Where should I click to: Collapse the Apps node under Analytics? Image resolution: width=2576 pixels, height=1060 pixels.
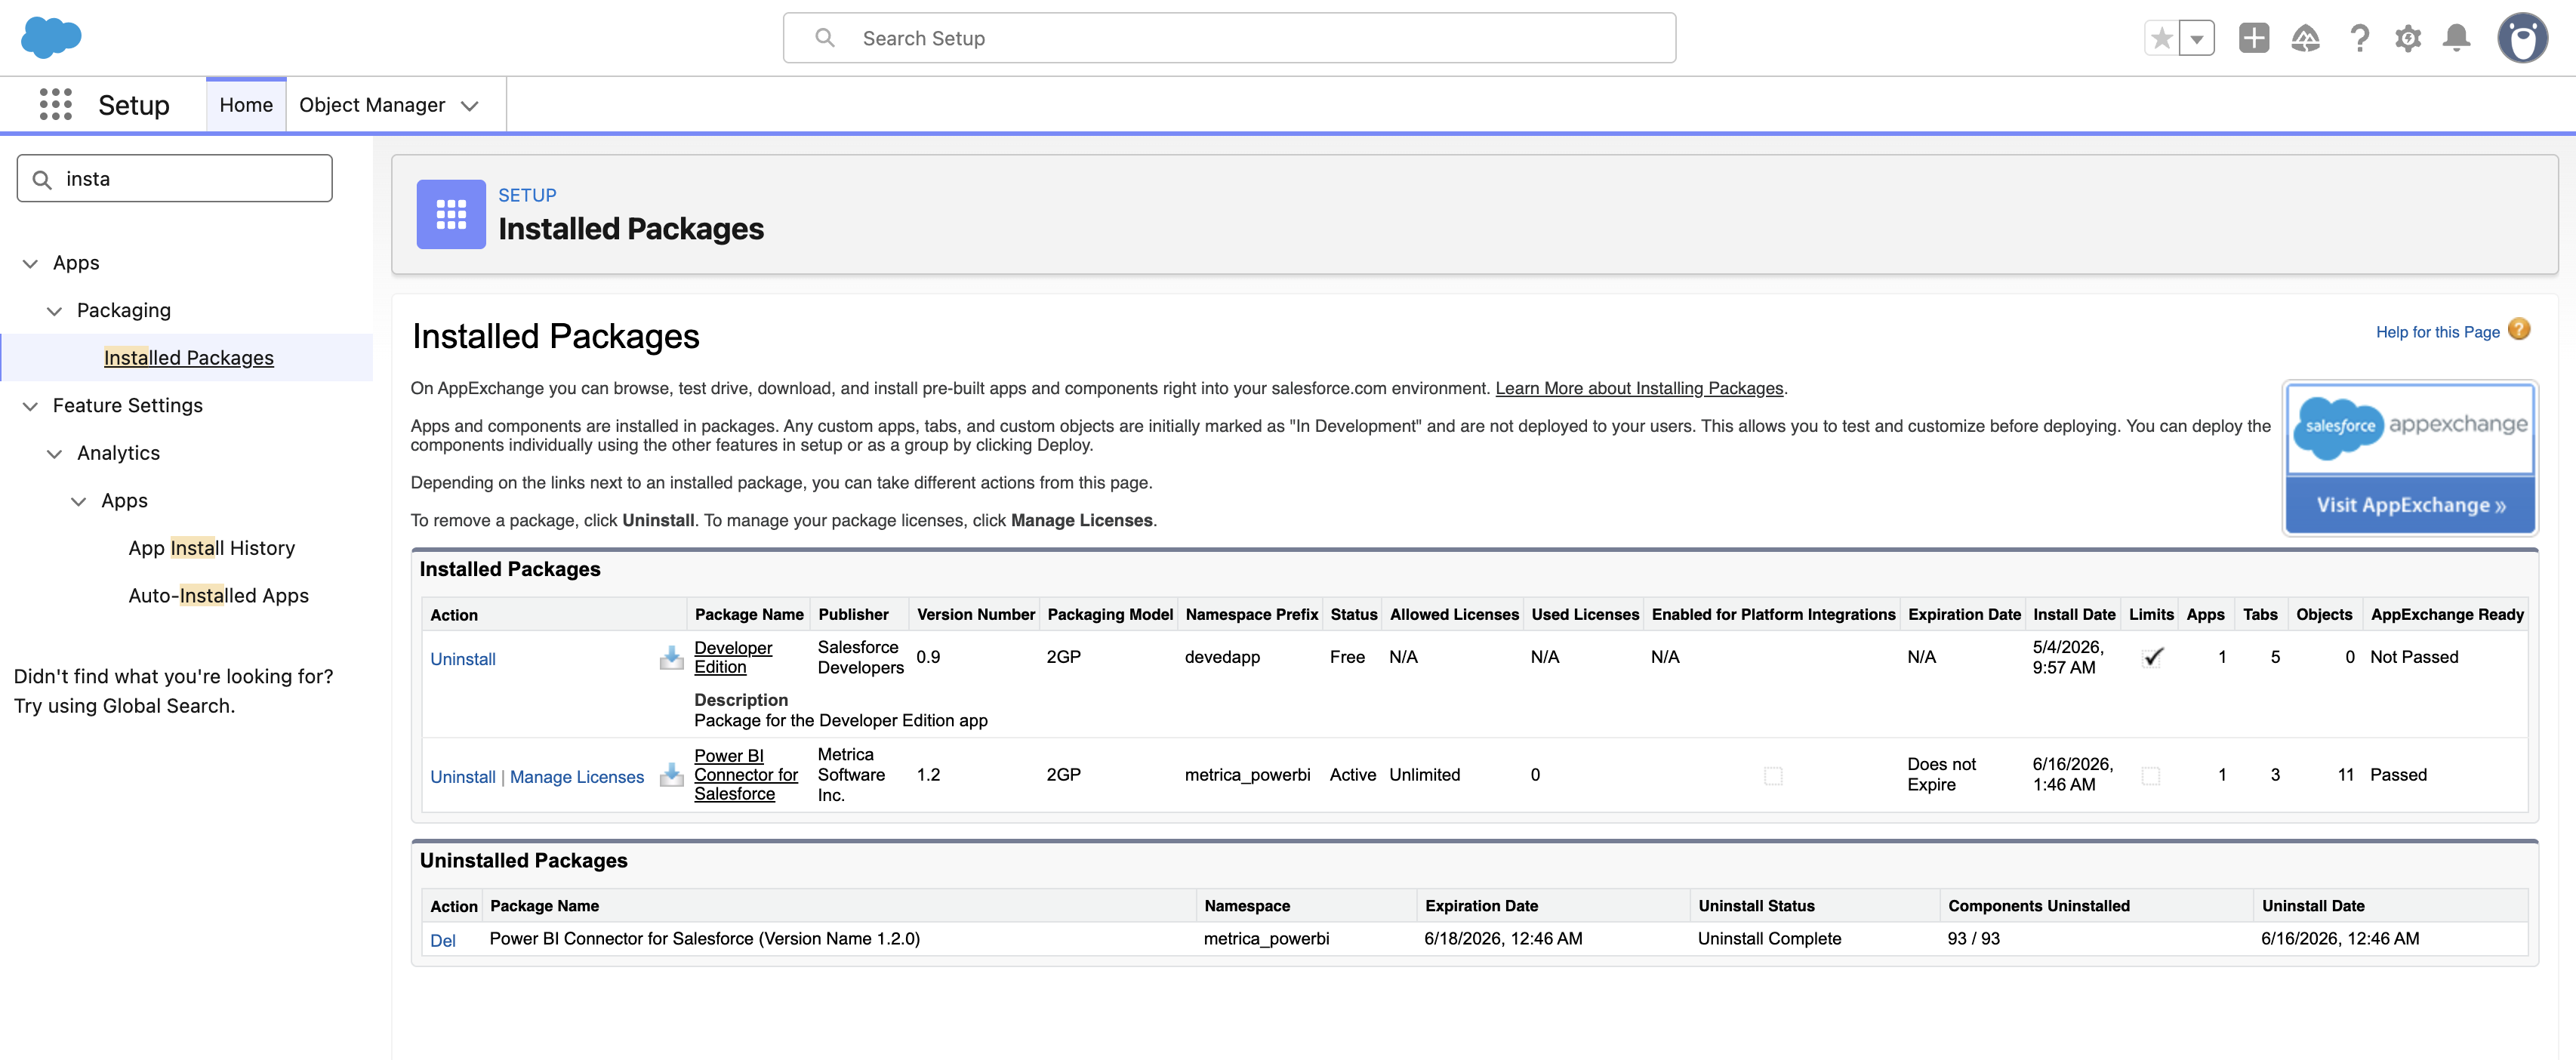tap(78, 501)
